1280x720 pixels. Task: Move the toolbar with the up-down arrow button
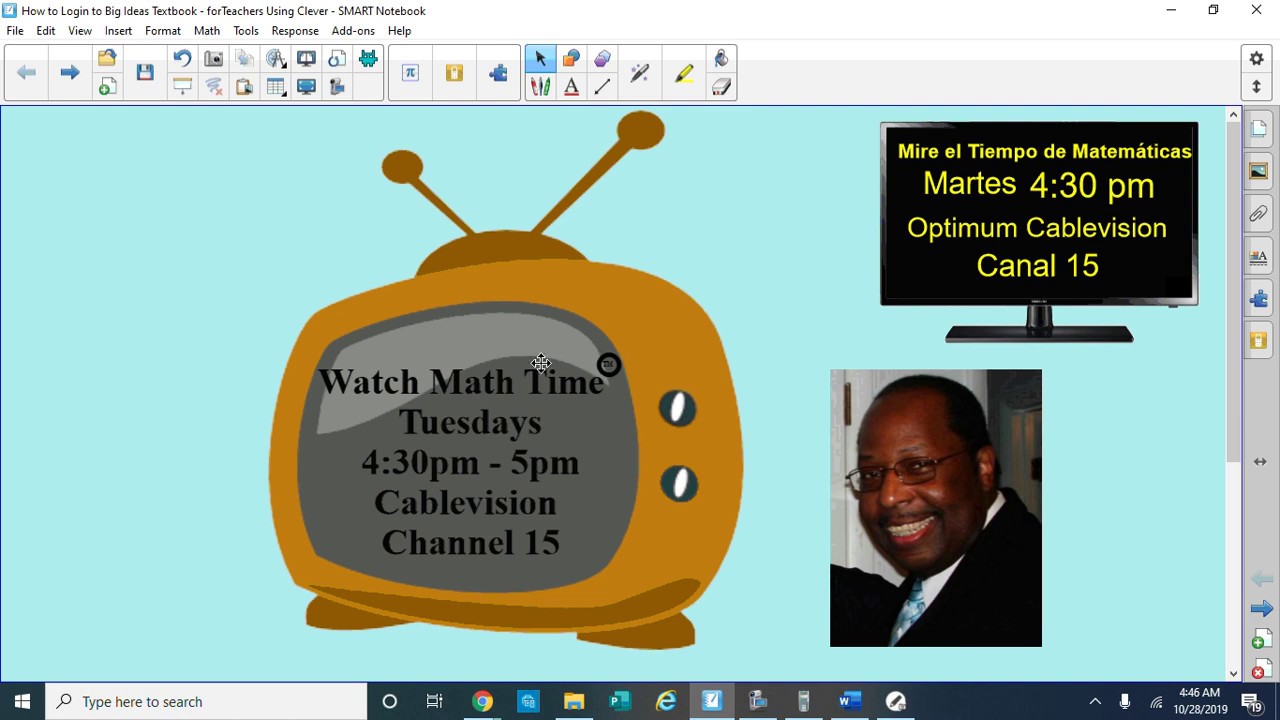(1257, 87)
